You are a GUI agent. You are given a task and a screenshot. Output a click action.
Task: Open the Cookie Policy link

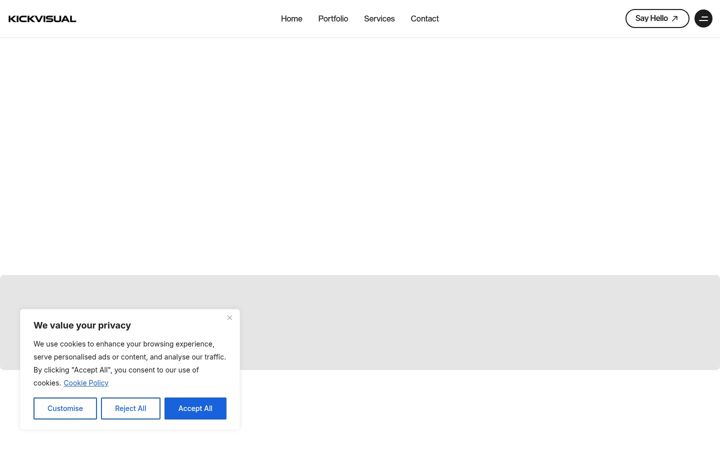coord(86,383)
